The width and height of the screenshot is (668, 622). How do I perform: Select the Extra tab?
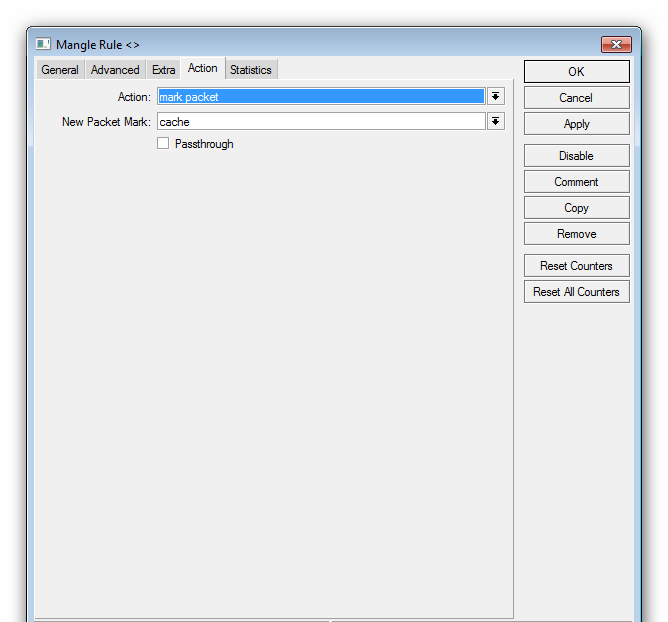(164, 70)
